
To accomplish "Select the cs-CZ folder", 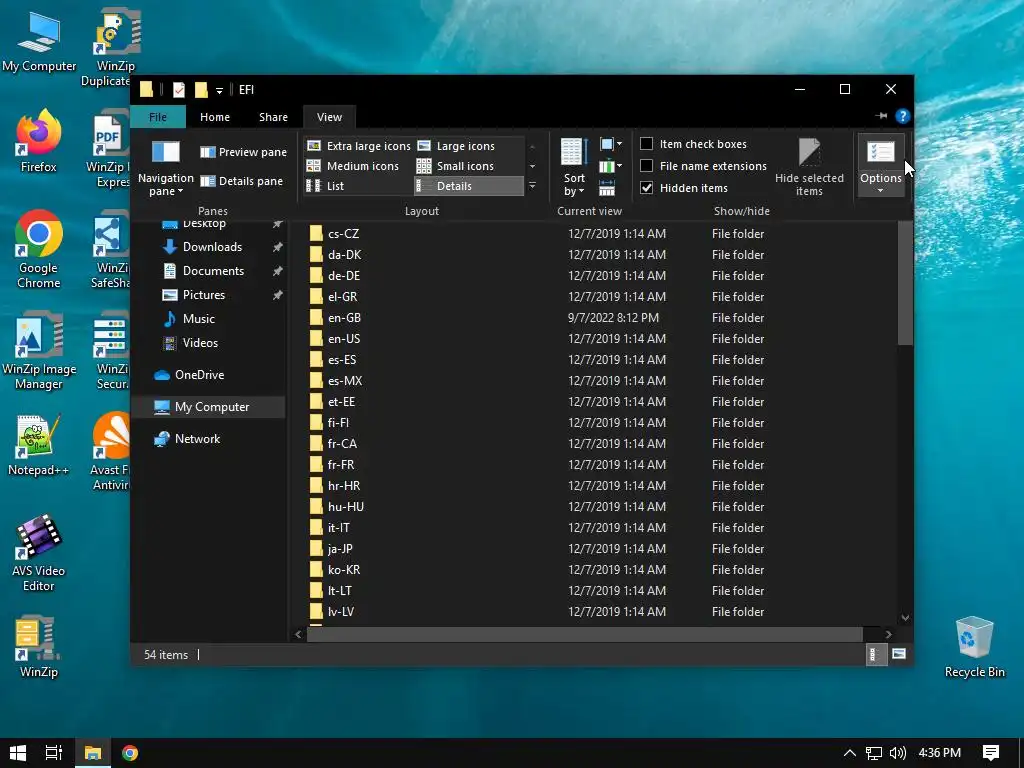I will click(x=344, y=234).
